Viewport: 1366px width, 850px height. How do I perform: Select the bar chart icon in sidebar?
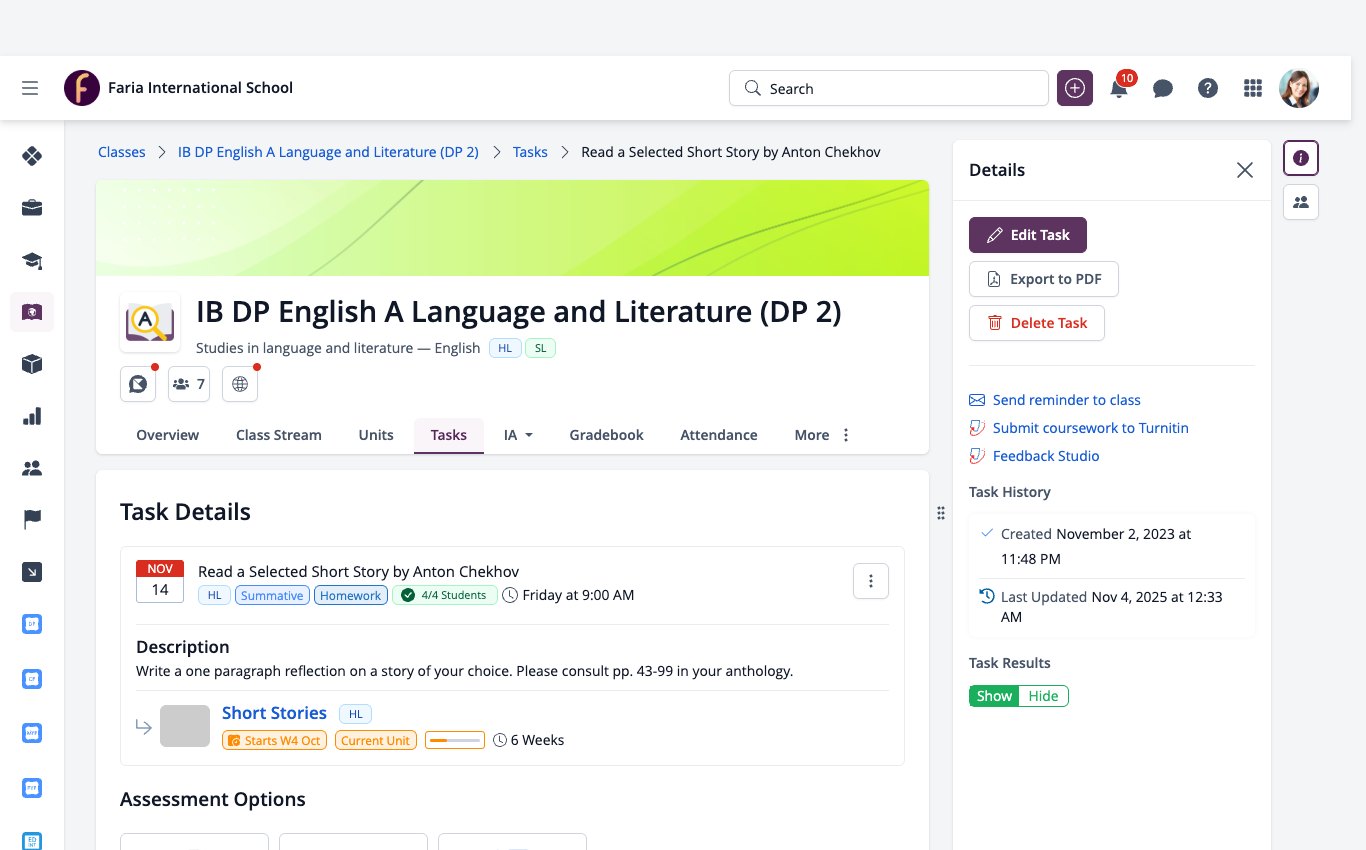32,416
